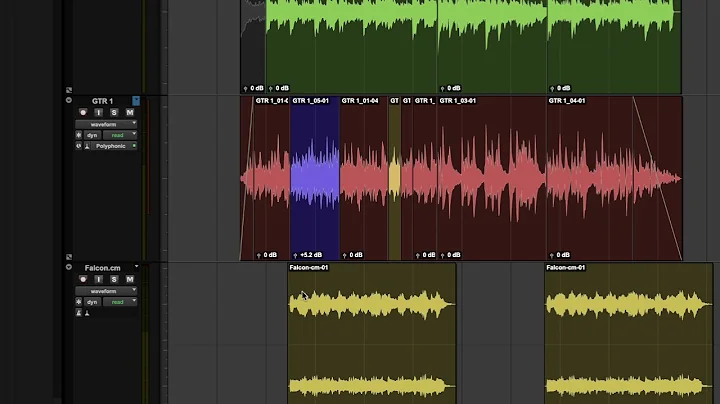Click playlist lanes icon above GTR 1 track
Screen dimensions: 720x404
(x=69, y=90)
